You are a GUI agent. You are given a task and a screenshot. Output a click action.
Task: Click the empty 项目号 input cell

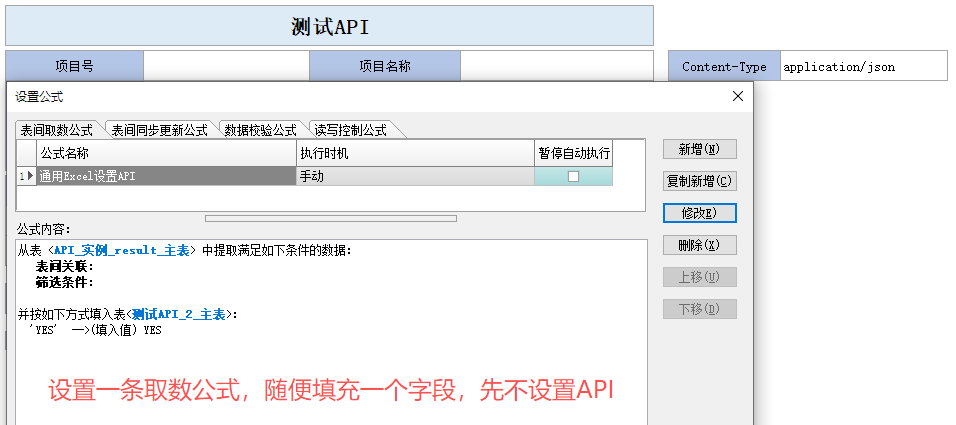226,67
